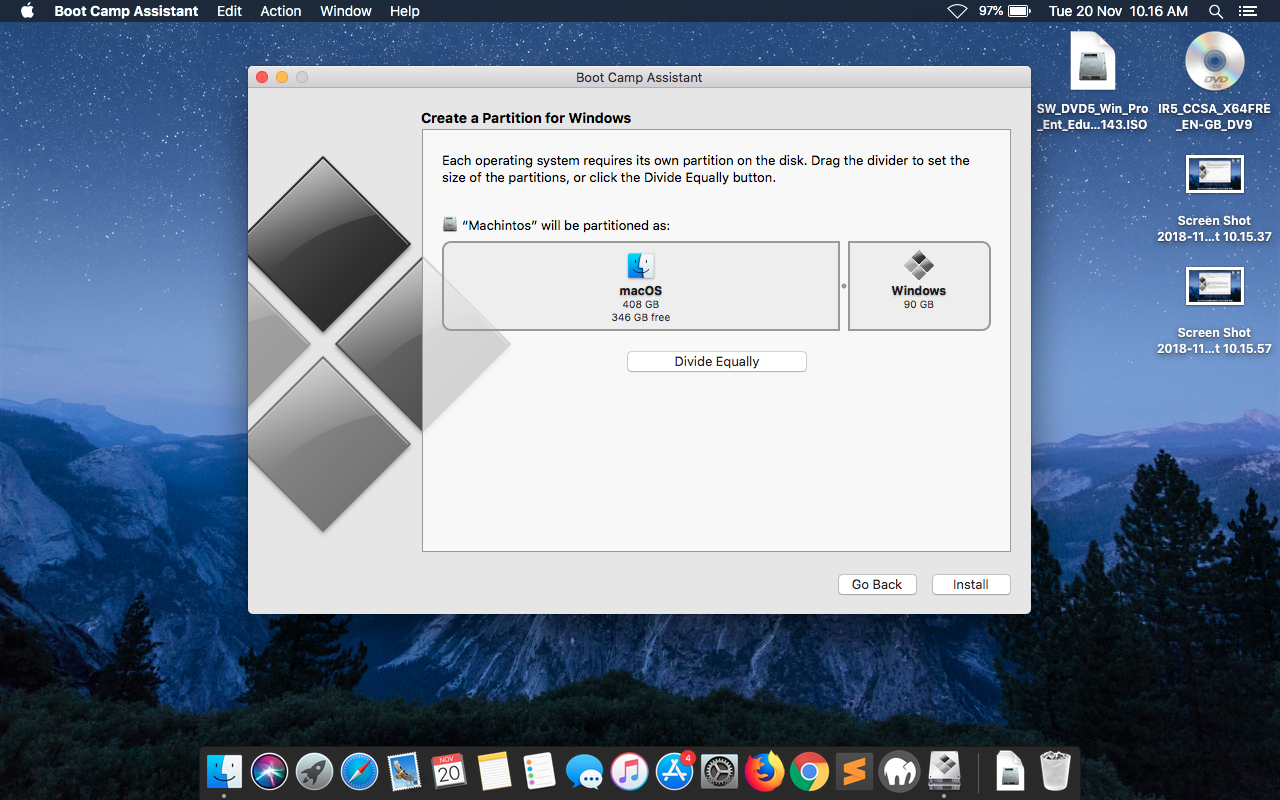
Task: Click the macOS 408 GB partition box
Action: coord(641,286)
